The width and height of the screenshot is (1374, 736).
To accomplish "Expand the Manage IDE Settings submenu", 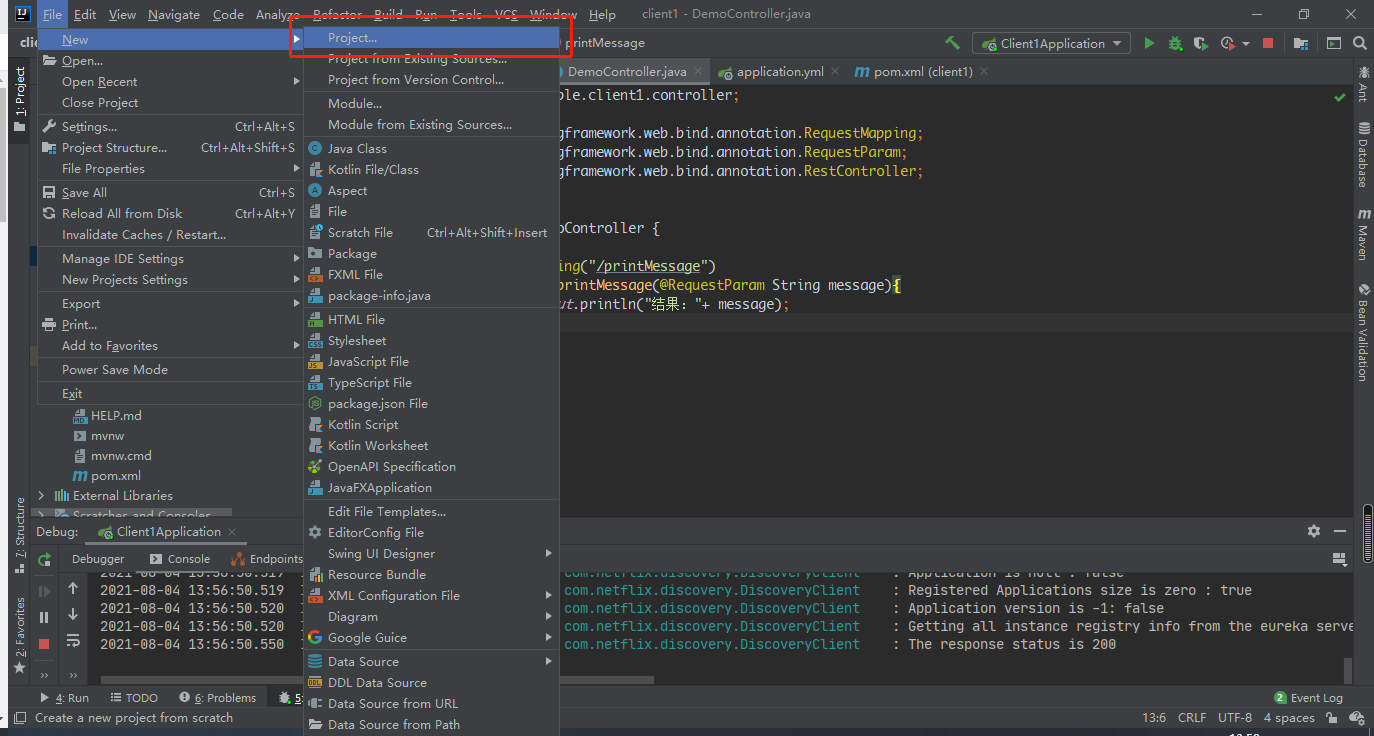I will click(x=170, y=259).
